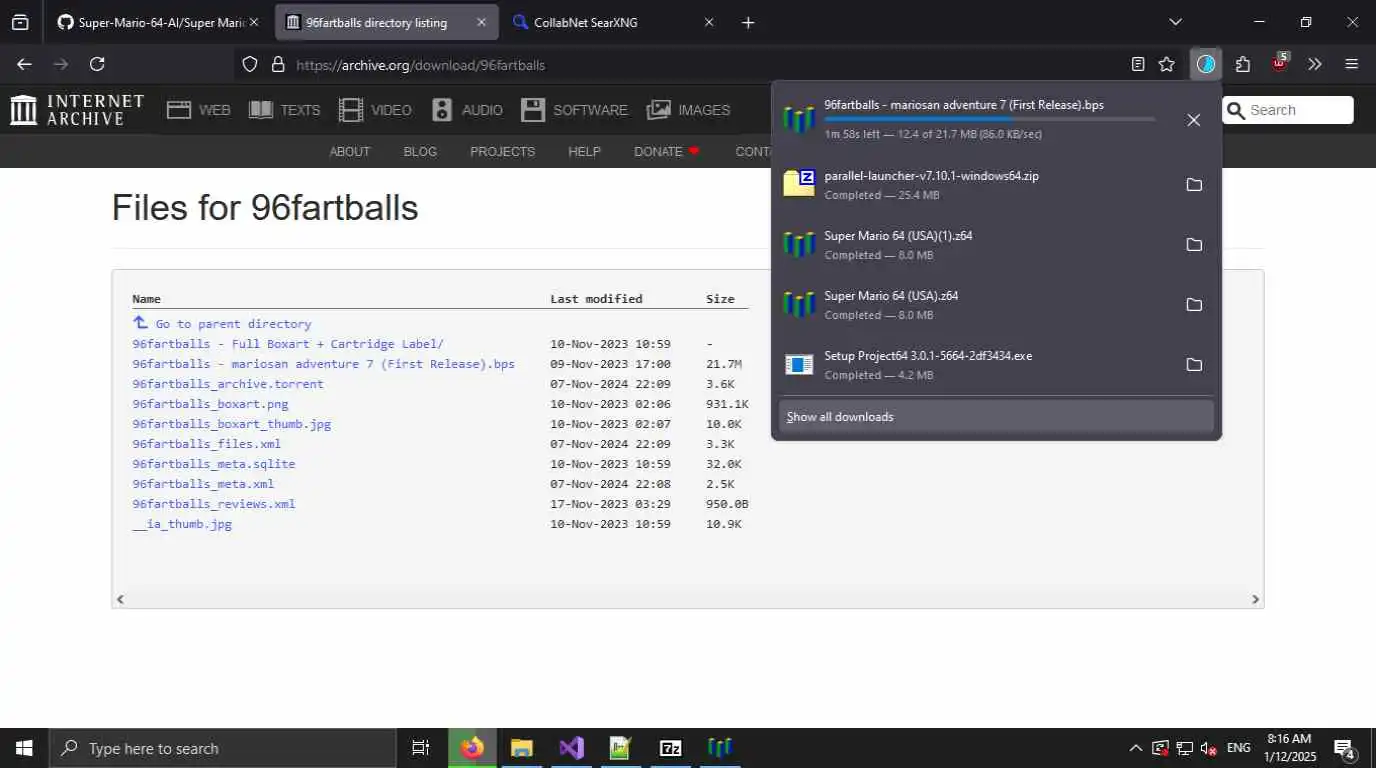Screen dimensions: 1376x768
Task: Open the WEB section of Internet Archive
Action: tap(199, 110)
